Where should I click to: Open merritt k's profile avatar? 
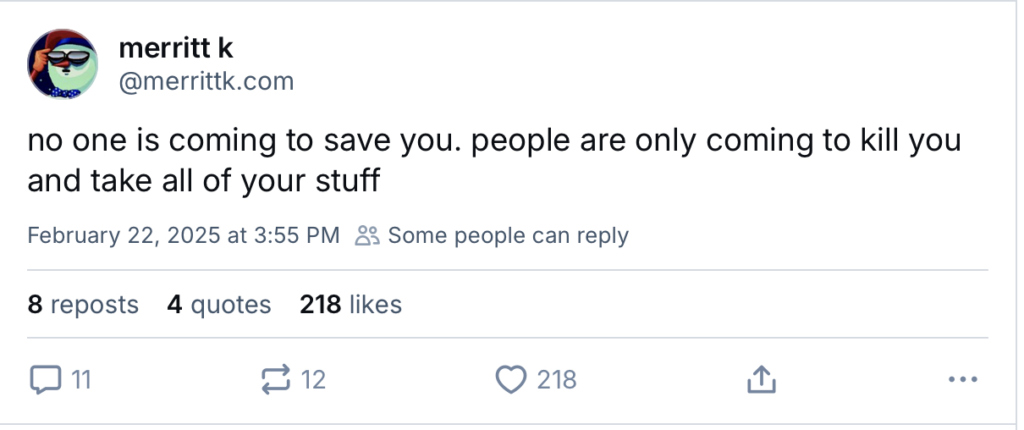point(62,64)
